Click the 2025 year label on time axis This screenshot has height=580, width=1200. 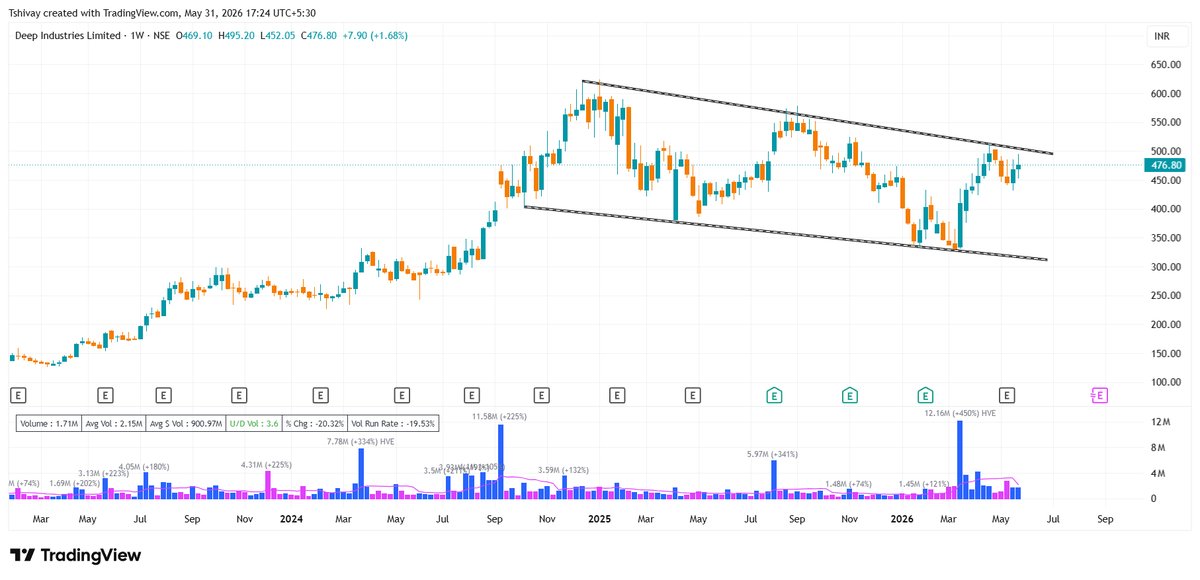599,520
